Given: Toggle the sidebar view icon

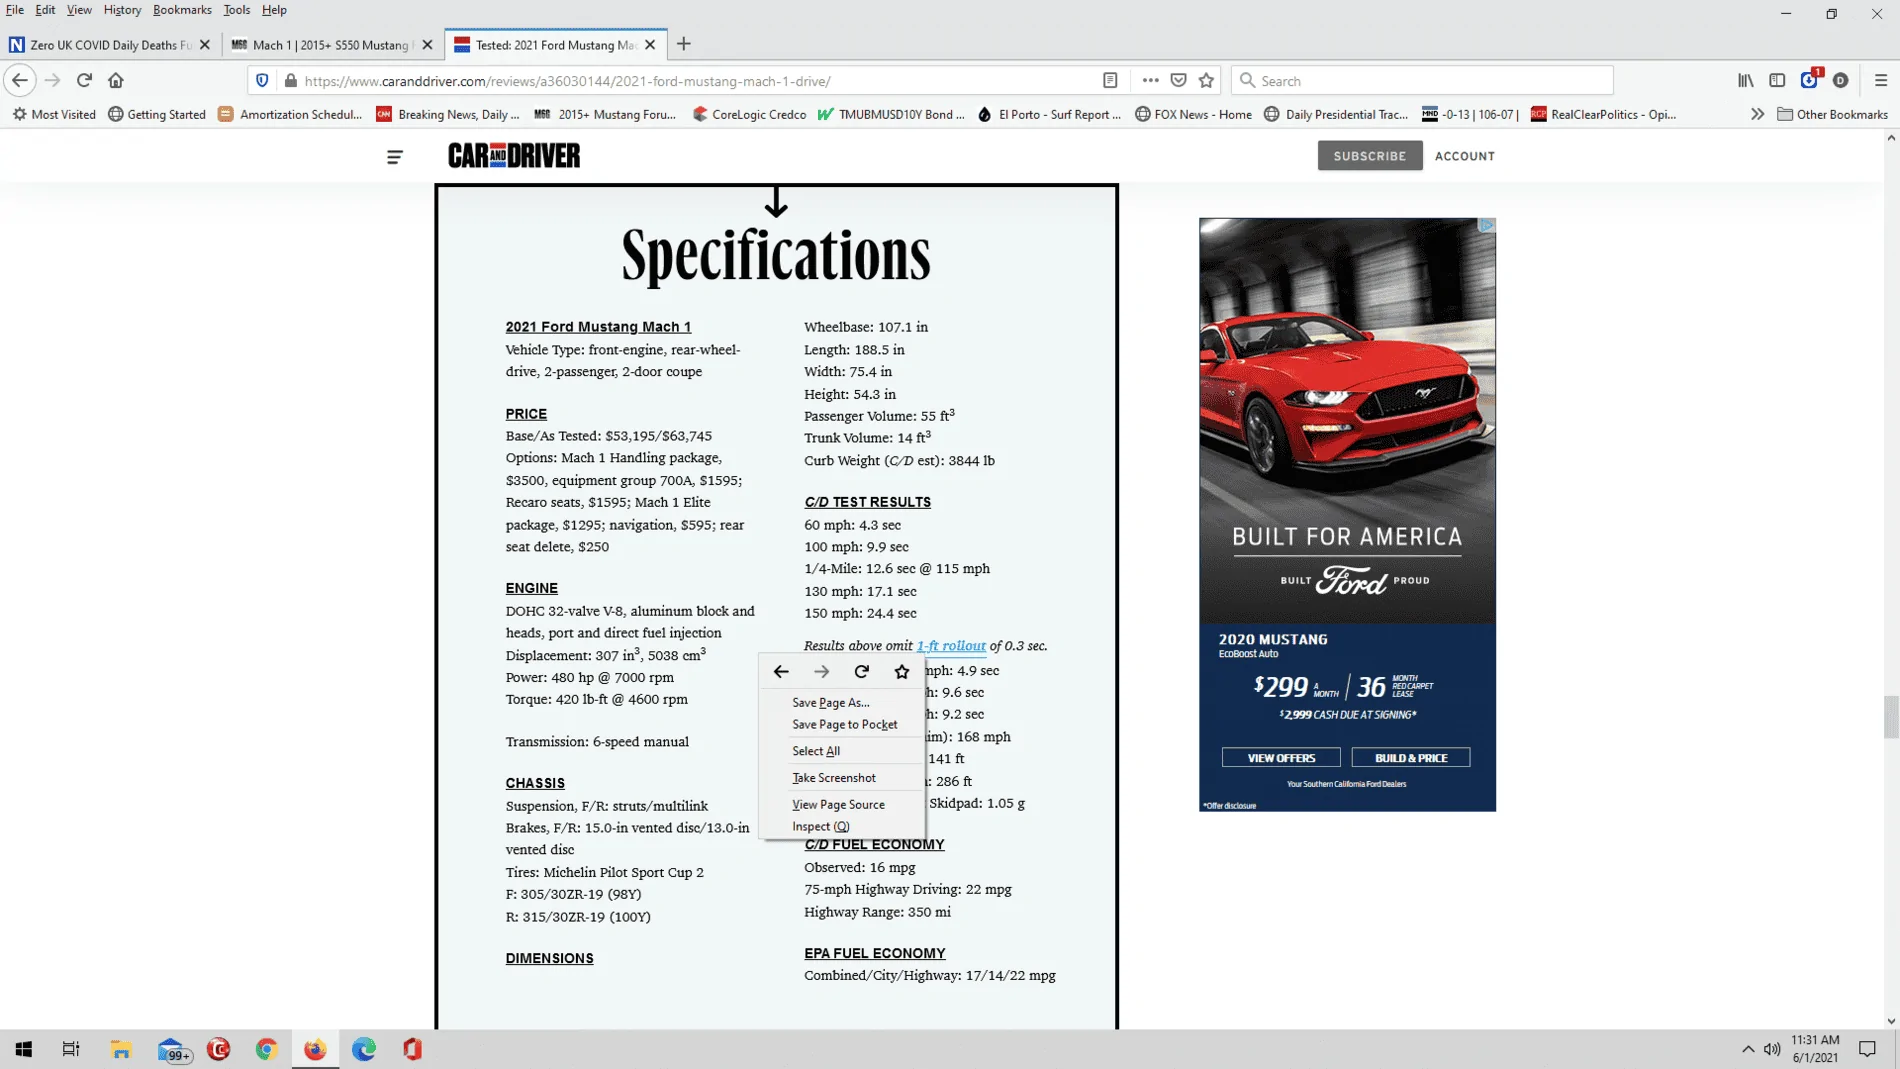Looking at the screenshot, I should (1777, 80).
